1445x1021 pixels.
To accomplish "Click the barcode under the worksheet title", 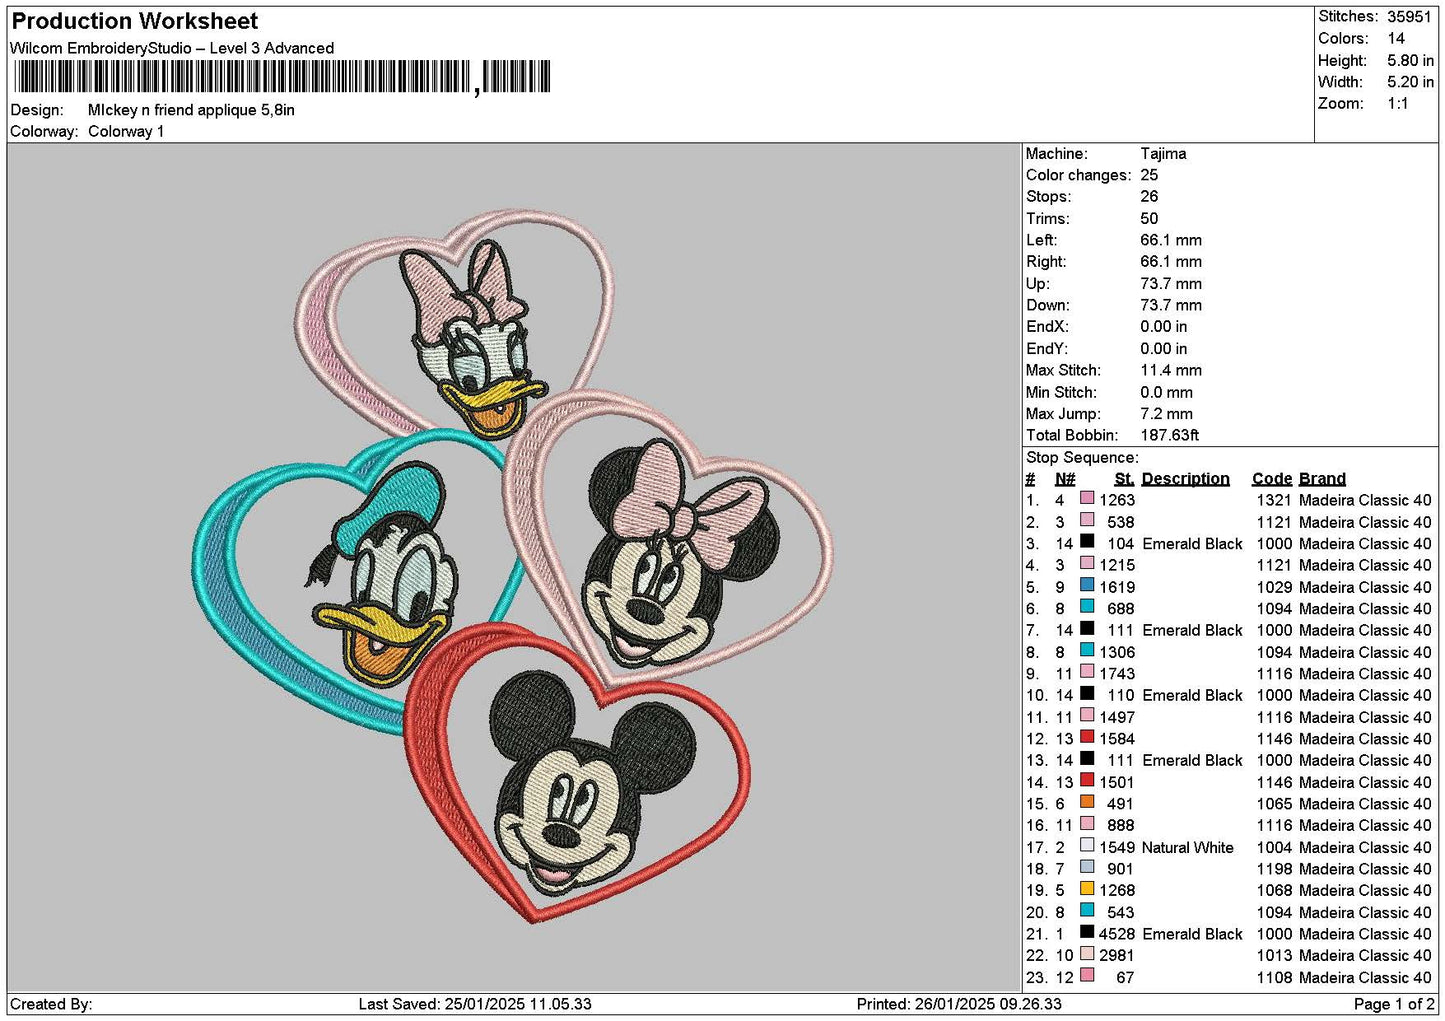I will (282, 77).
